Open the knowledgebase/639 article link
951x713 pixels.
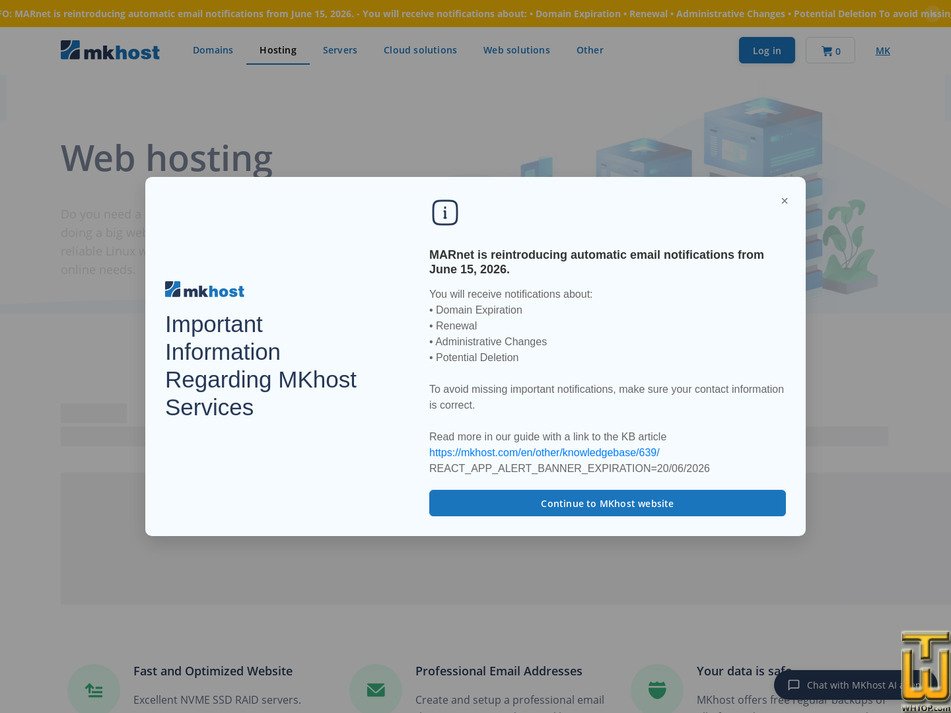(544, 452)
